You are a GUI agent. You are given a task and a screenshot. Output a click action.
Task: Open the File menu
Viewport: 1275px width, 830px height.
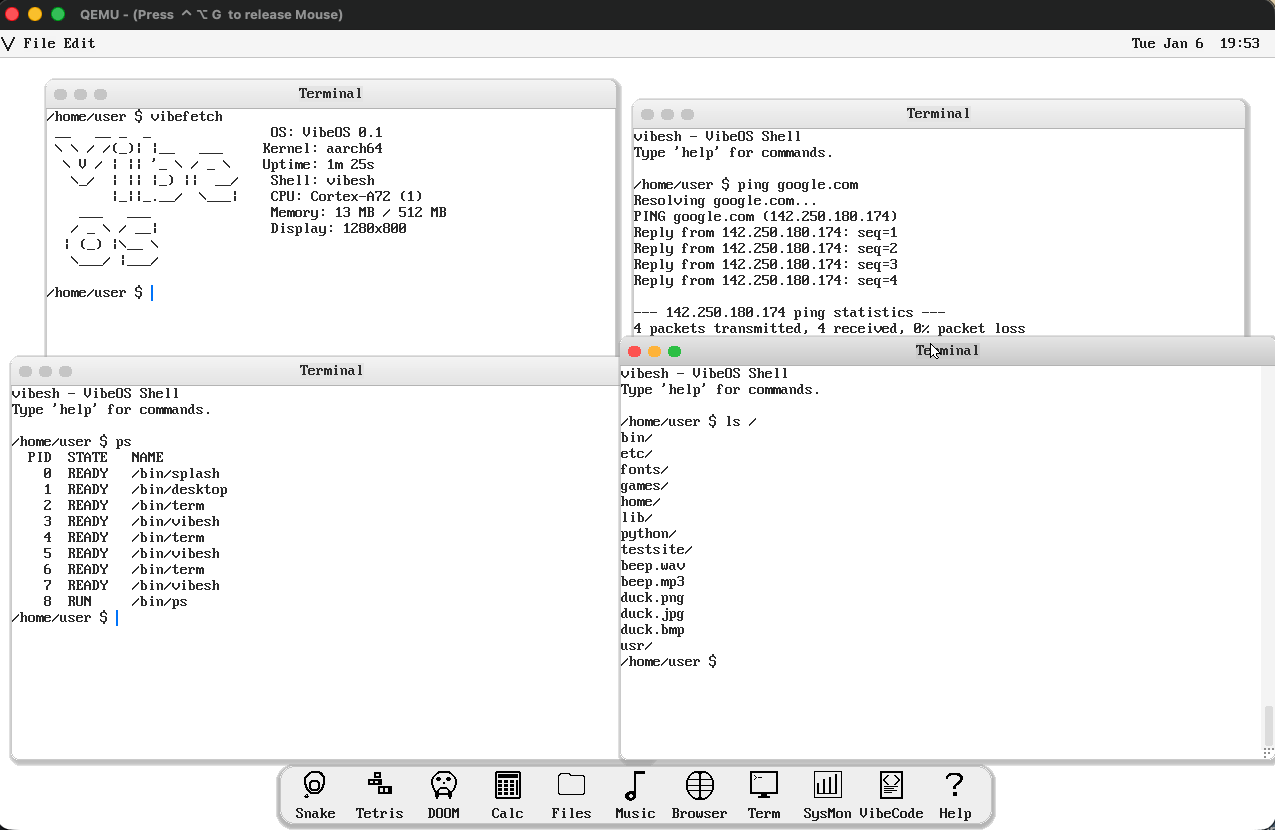click(39, 43)
